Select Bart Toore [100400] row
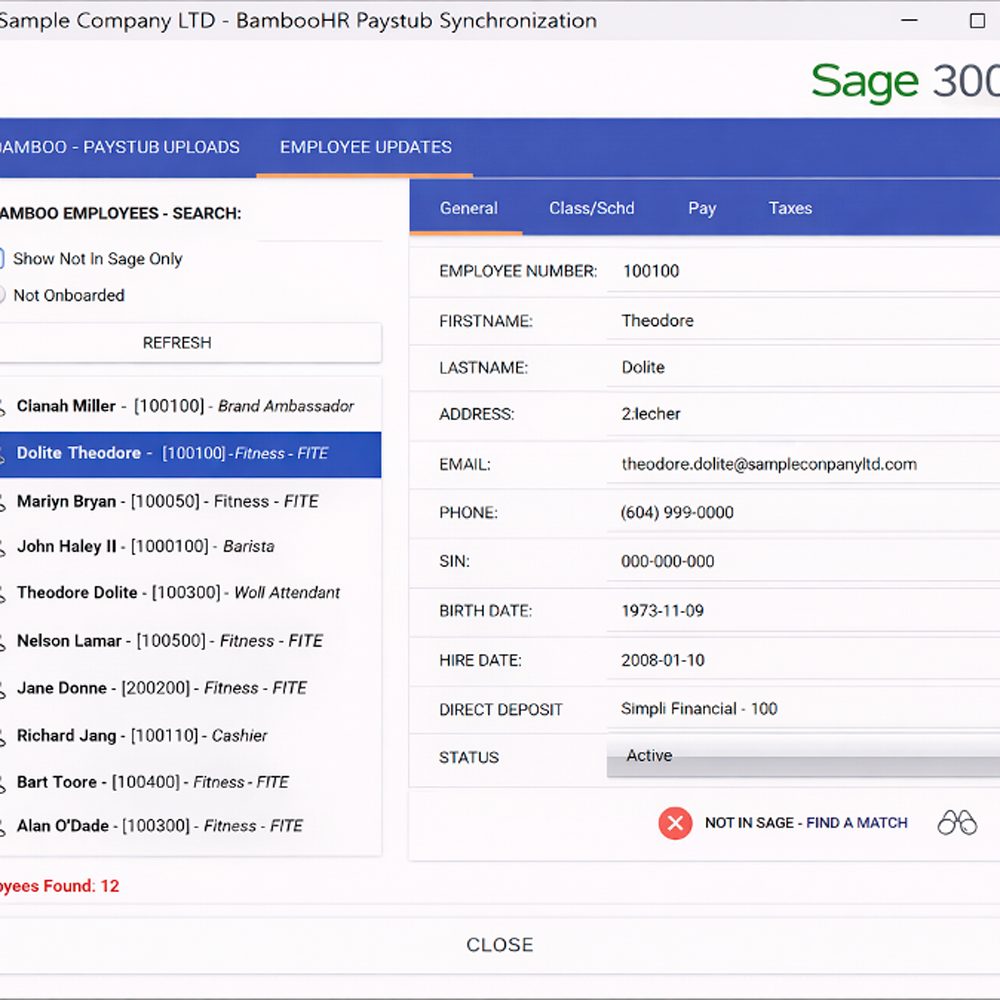This screenshot has width=1000, height=1000. [190, 782]
